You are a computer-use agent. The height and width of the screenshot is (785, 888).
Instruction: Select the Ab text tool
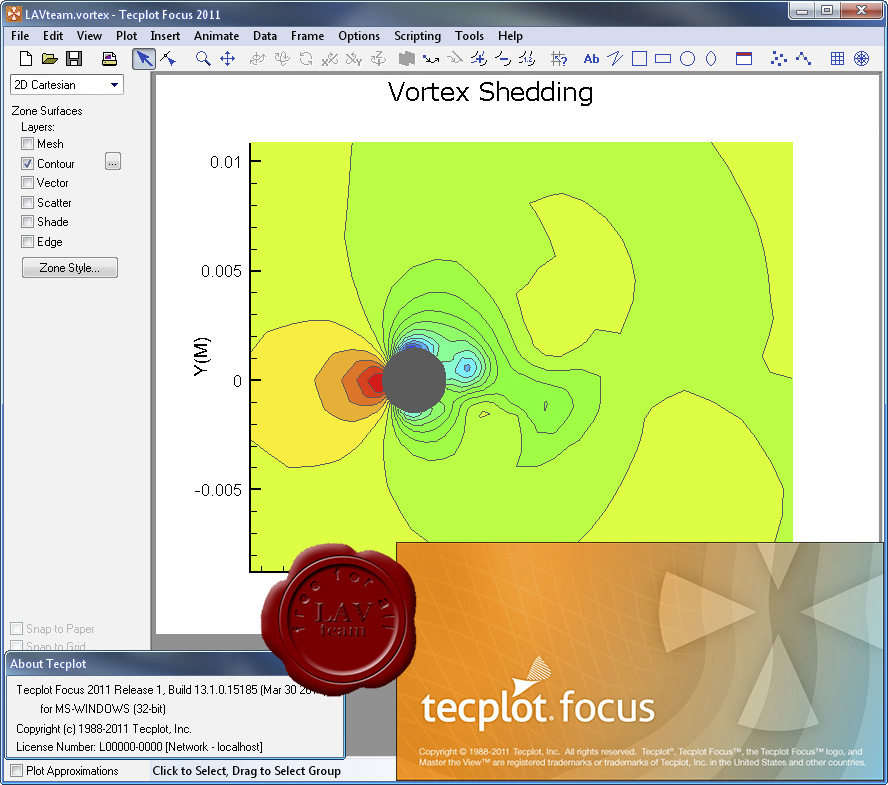(591, 58)
